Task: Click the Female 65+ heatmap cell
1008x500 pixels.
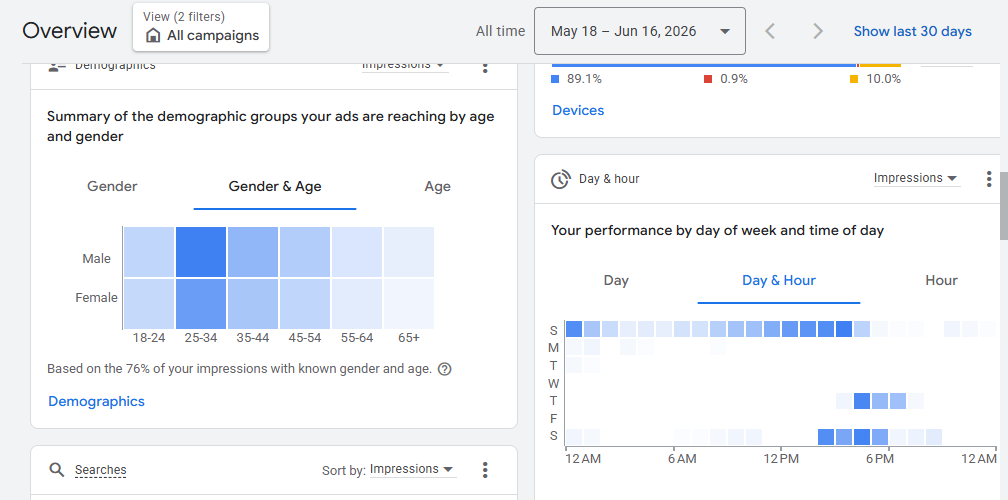Action: (409, 303)
